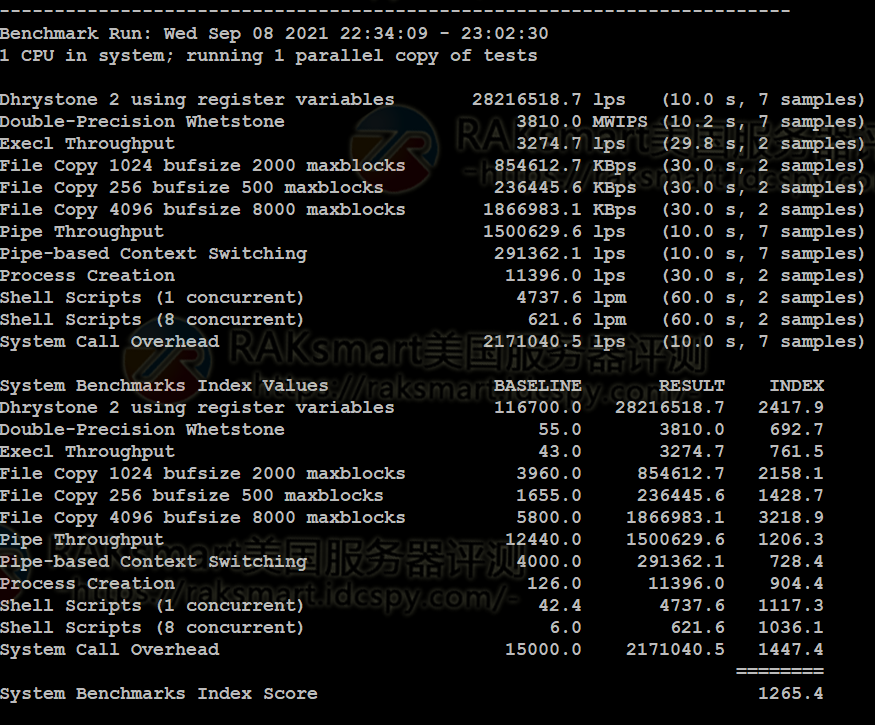Select the value 236445.6 KBps
The height and width of the screenshot is (725, 875).
(565, 188)
